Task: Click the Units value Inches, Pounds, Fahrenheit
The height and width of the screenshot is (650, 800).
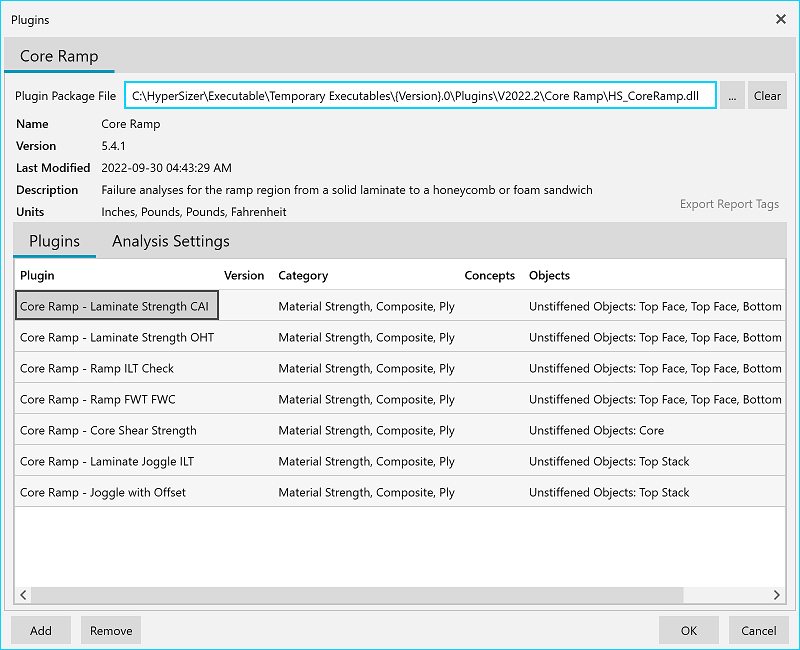Action: pyautogui.click(x=194, y=212)
